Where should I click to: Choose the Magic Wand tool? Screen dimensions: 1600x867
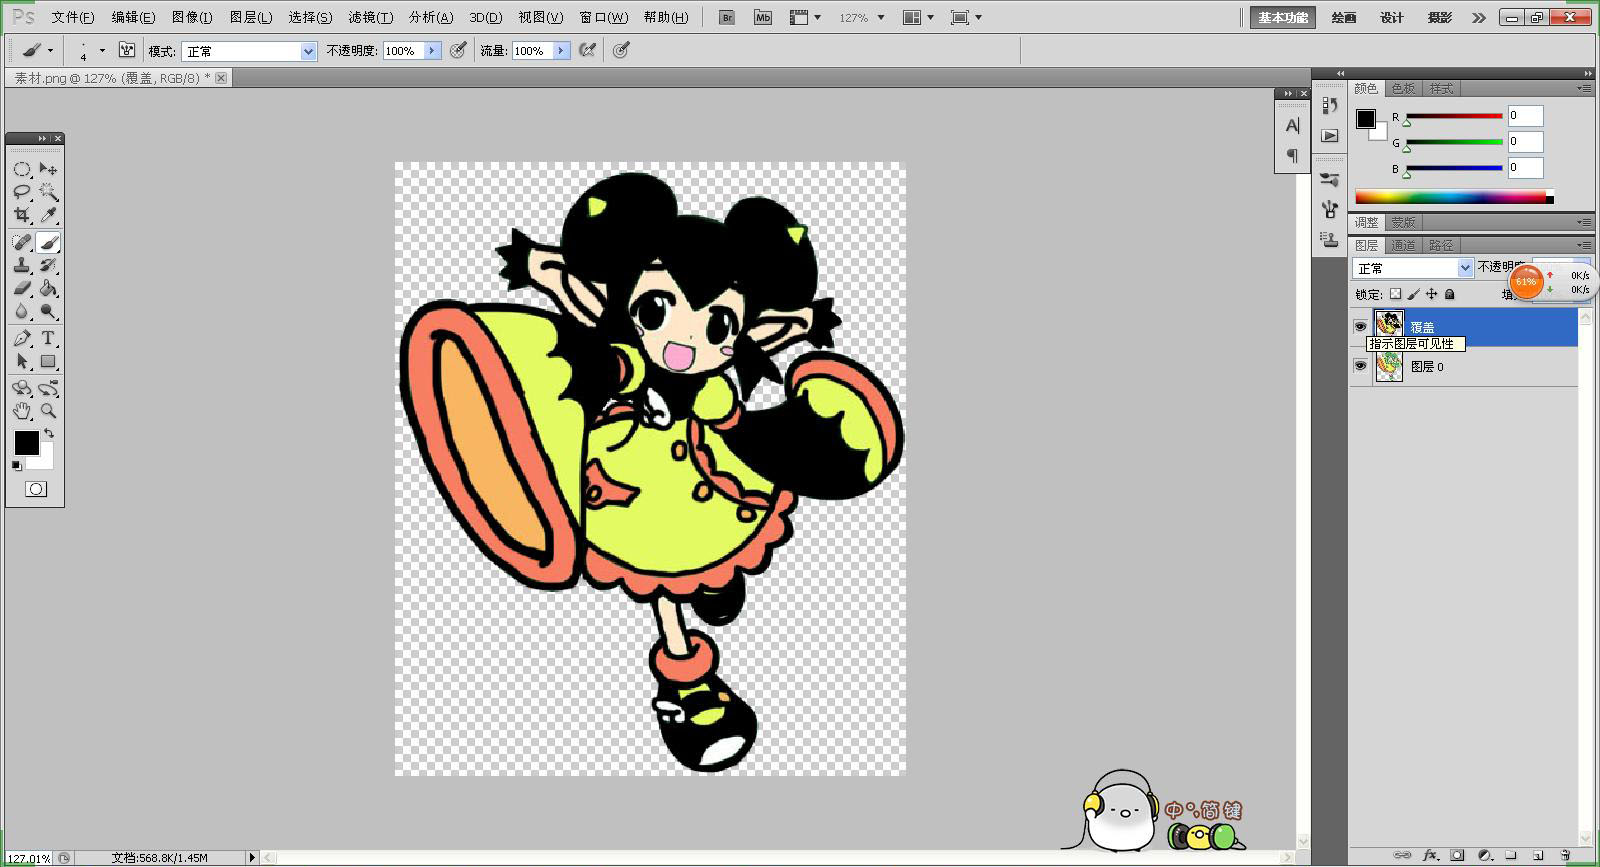tap(48, 192)
